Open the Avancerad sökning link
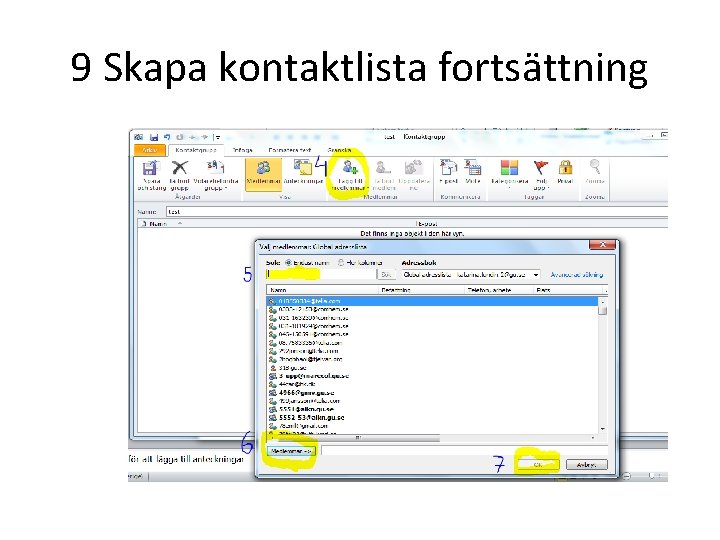 click(x=577, y=275)
